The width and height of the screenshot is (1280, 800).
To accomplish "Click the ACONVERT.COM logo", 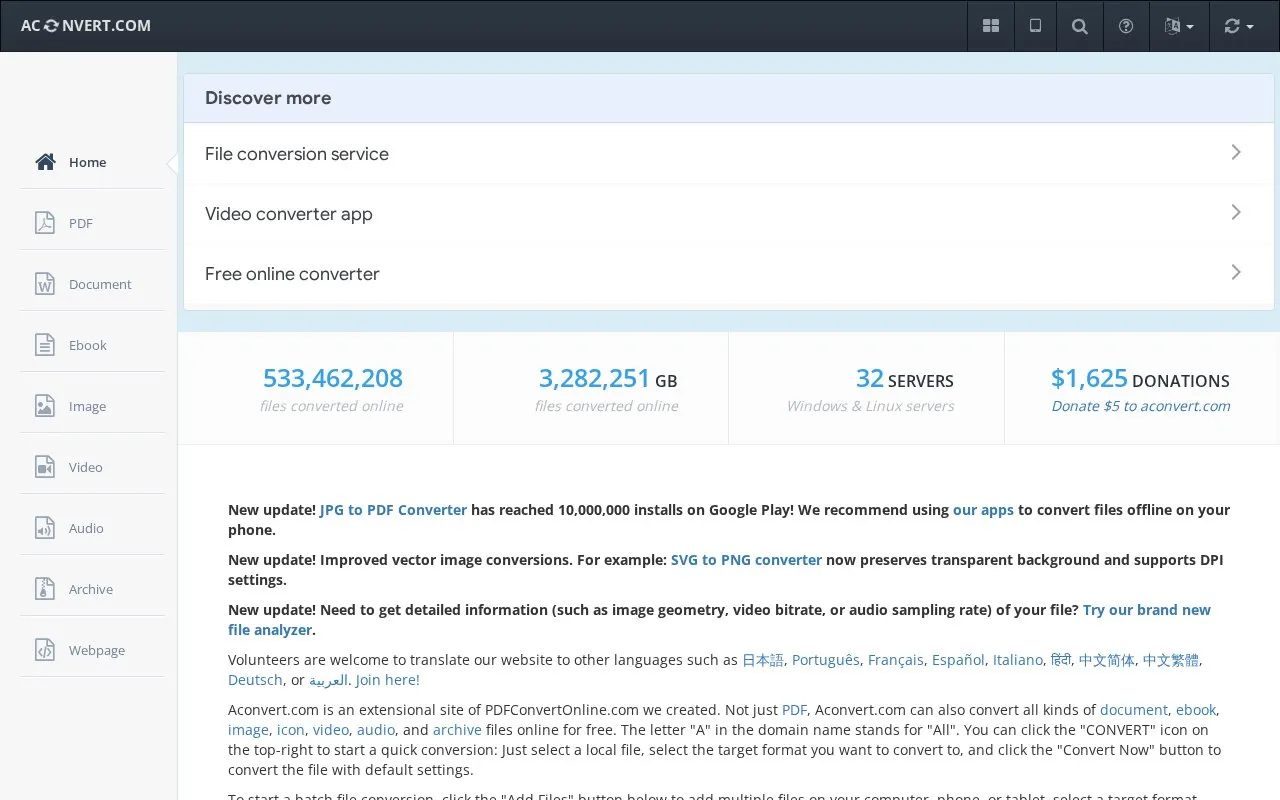I will pos(86,26).
